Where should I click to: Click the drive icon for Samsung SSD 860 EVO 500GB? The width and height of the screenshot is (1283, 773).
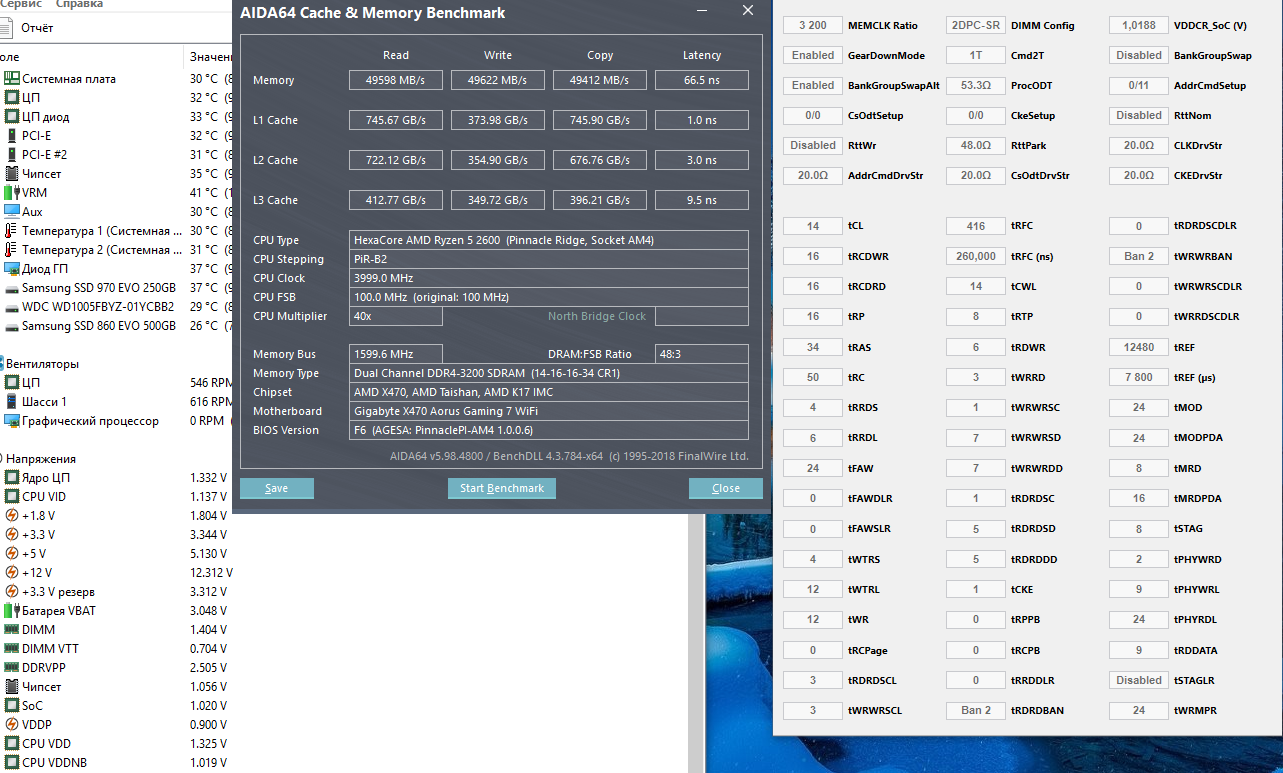(x=12, y=326)
